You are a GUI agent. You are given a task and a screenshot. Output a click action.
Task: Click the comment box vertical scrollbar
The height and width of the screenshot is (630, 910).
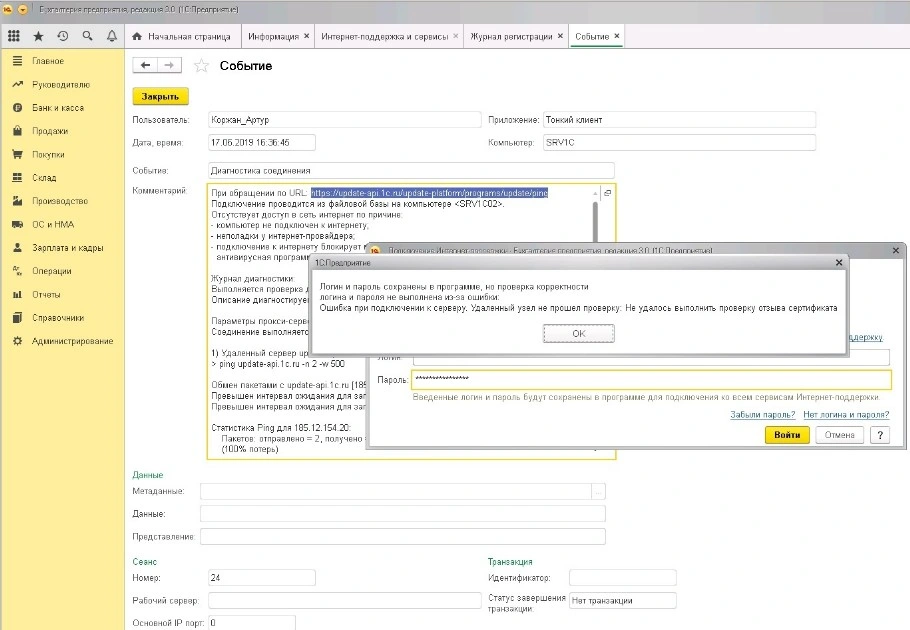(x=596, y=220)
